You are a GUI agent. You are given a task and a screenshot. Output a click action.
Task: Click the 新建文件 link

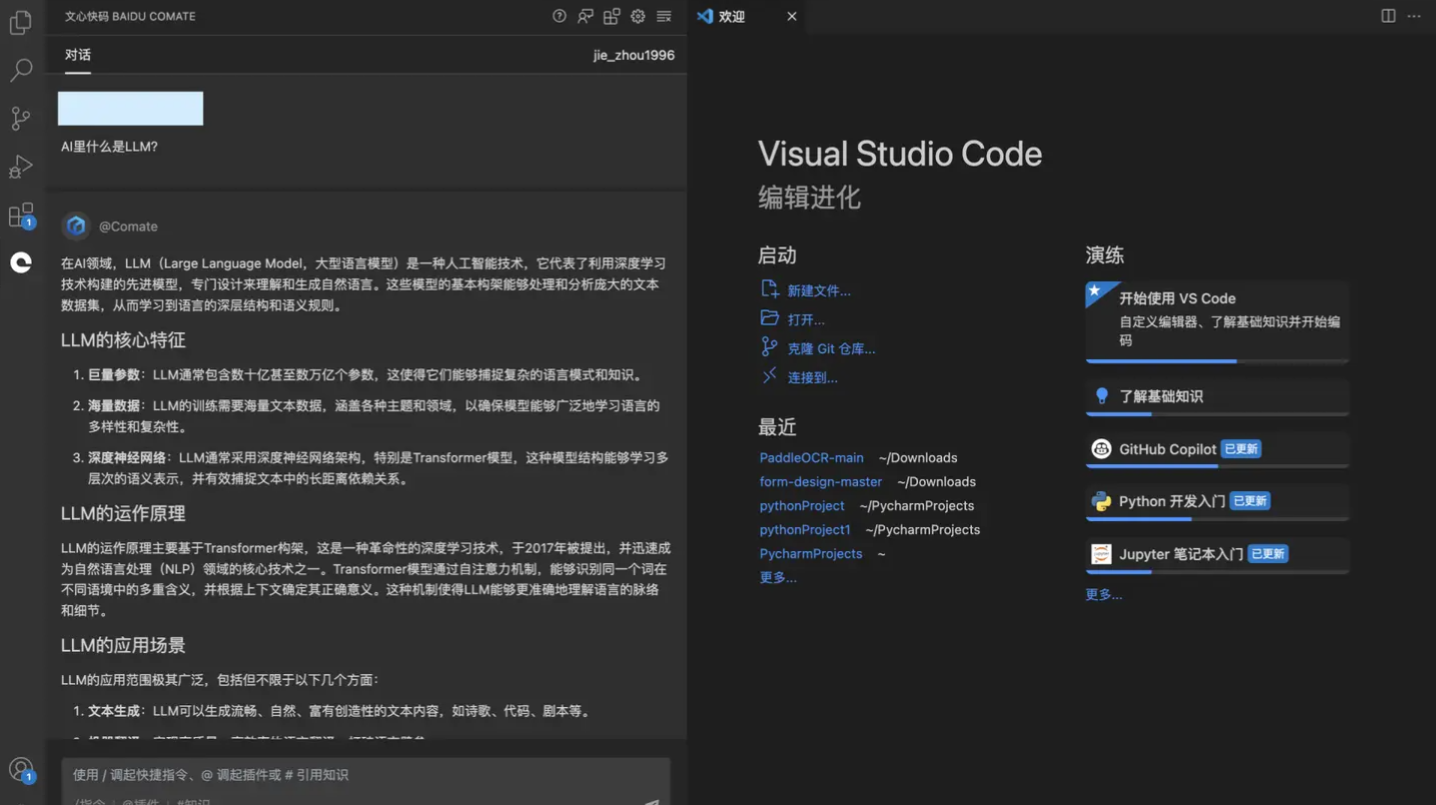[819, 291]
